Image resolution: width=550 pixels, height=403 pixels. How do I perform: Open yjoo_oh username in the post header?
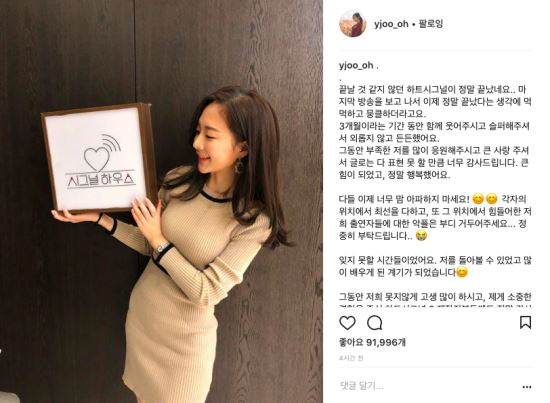(391, 24)
